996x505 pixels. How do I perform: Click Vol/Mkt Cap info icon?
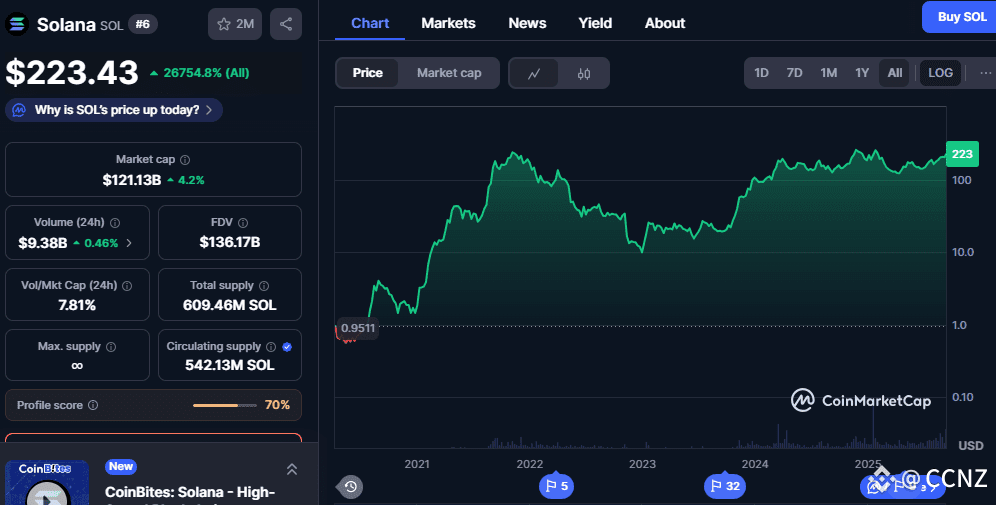pos(127,286)
